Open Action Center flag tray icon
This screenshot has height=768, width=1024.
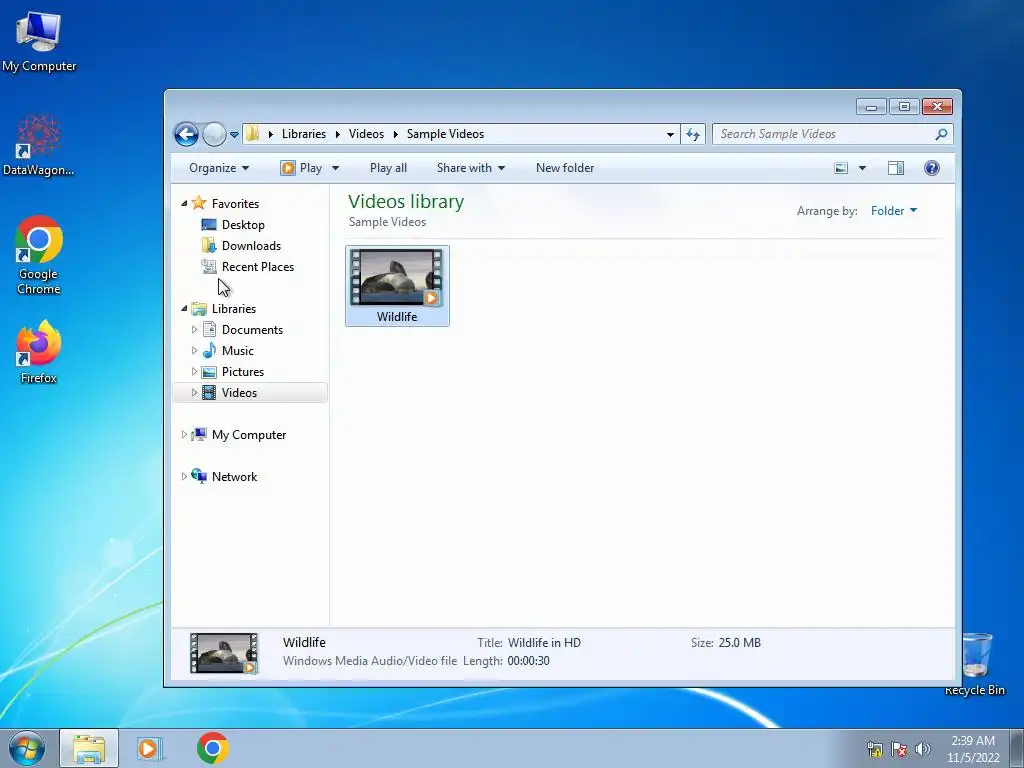point(899,749)
